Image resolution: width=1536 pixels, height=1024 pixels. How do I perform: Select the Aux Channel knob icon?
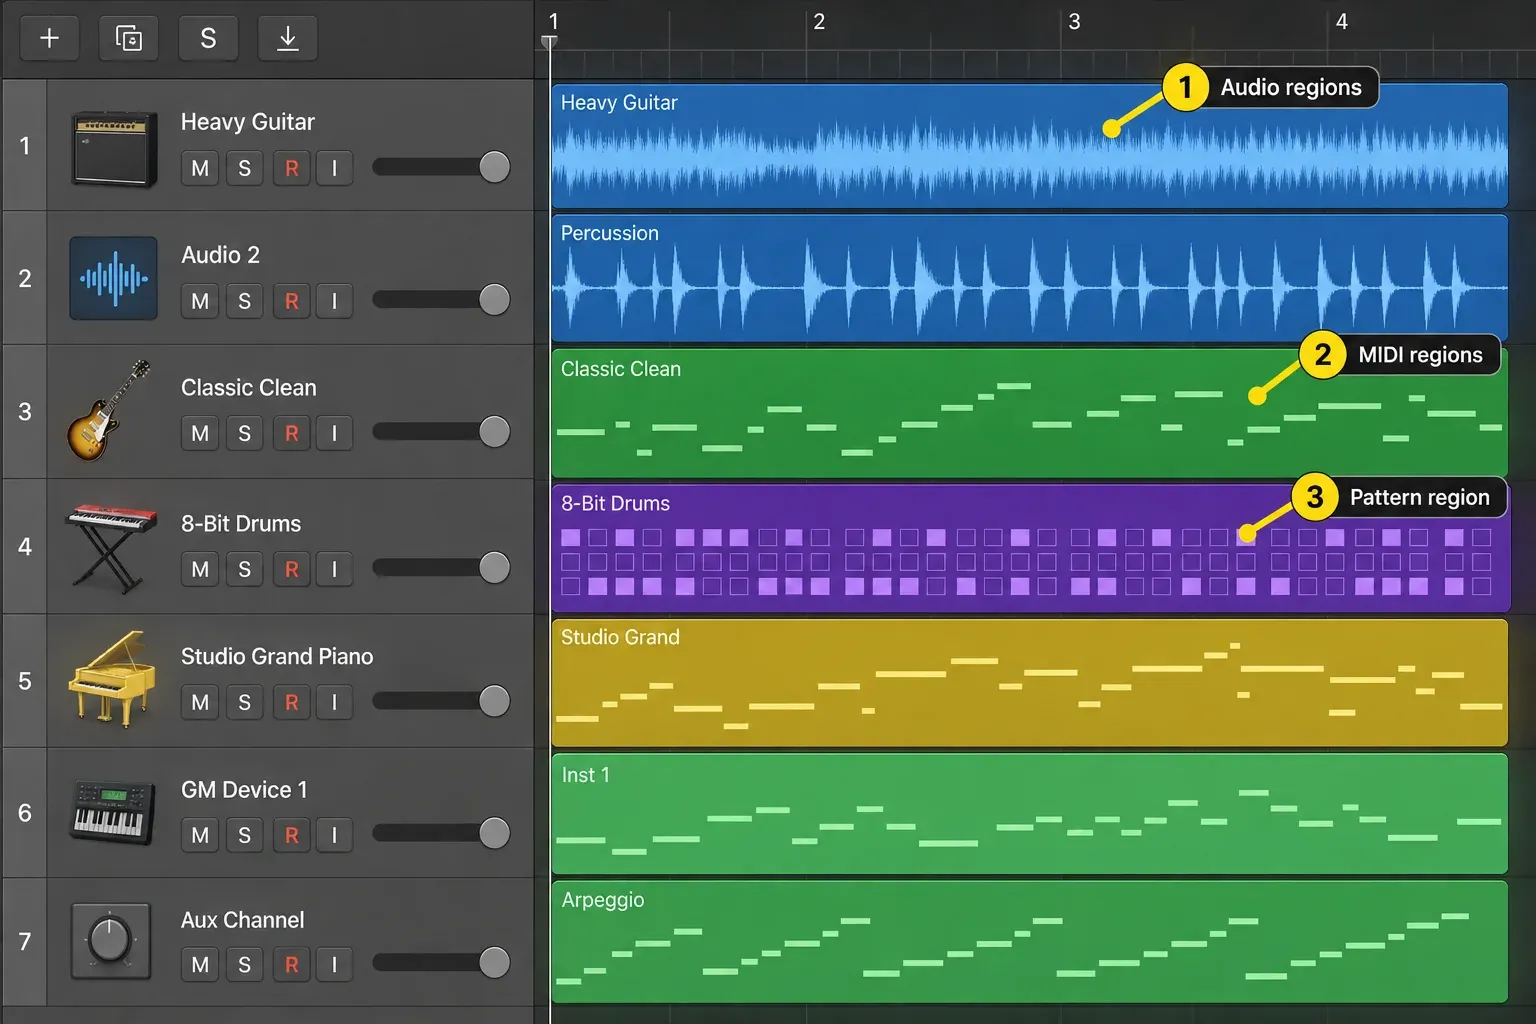pos(111,941)
